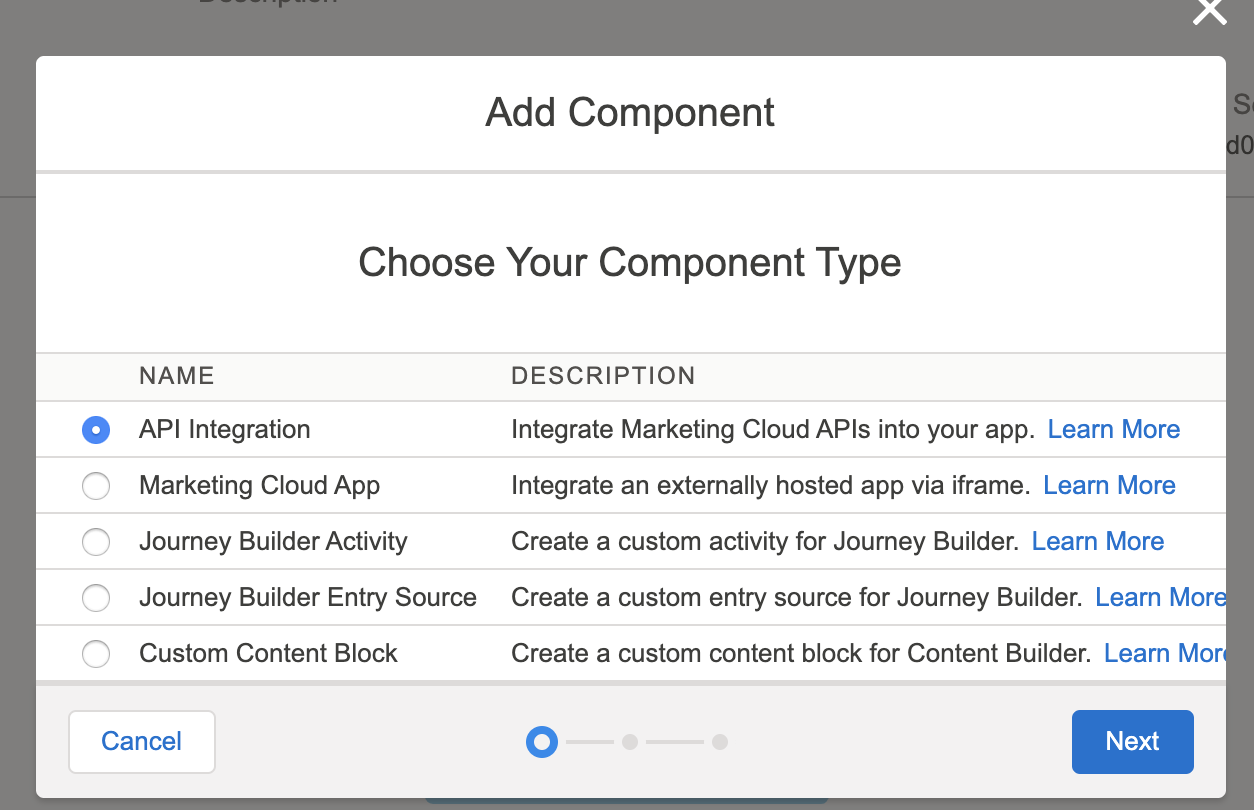The height and width of the screenshot is (810, 1254).
Task: Choose the Marketing Cloud App option
Action: pos(96,485)
